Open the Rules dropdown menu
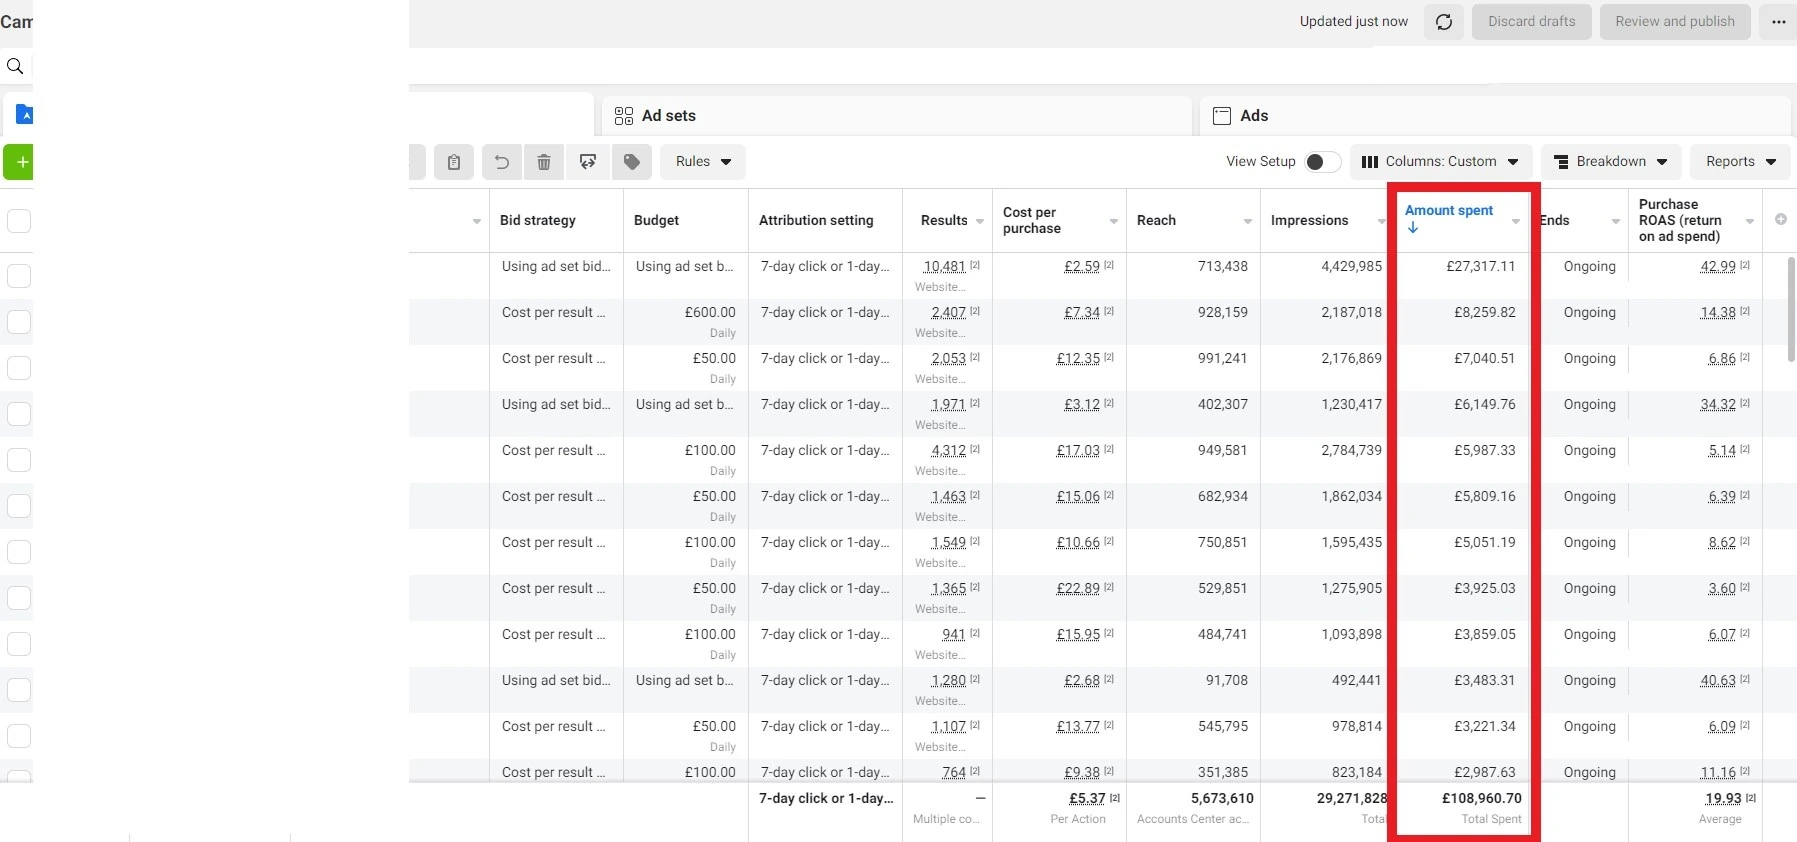The height and width of the screenshot is (842, 1797). pos(702,162)
